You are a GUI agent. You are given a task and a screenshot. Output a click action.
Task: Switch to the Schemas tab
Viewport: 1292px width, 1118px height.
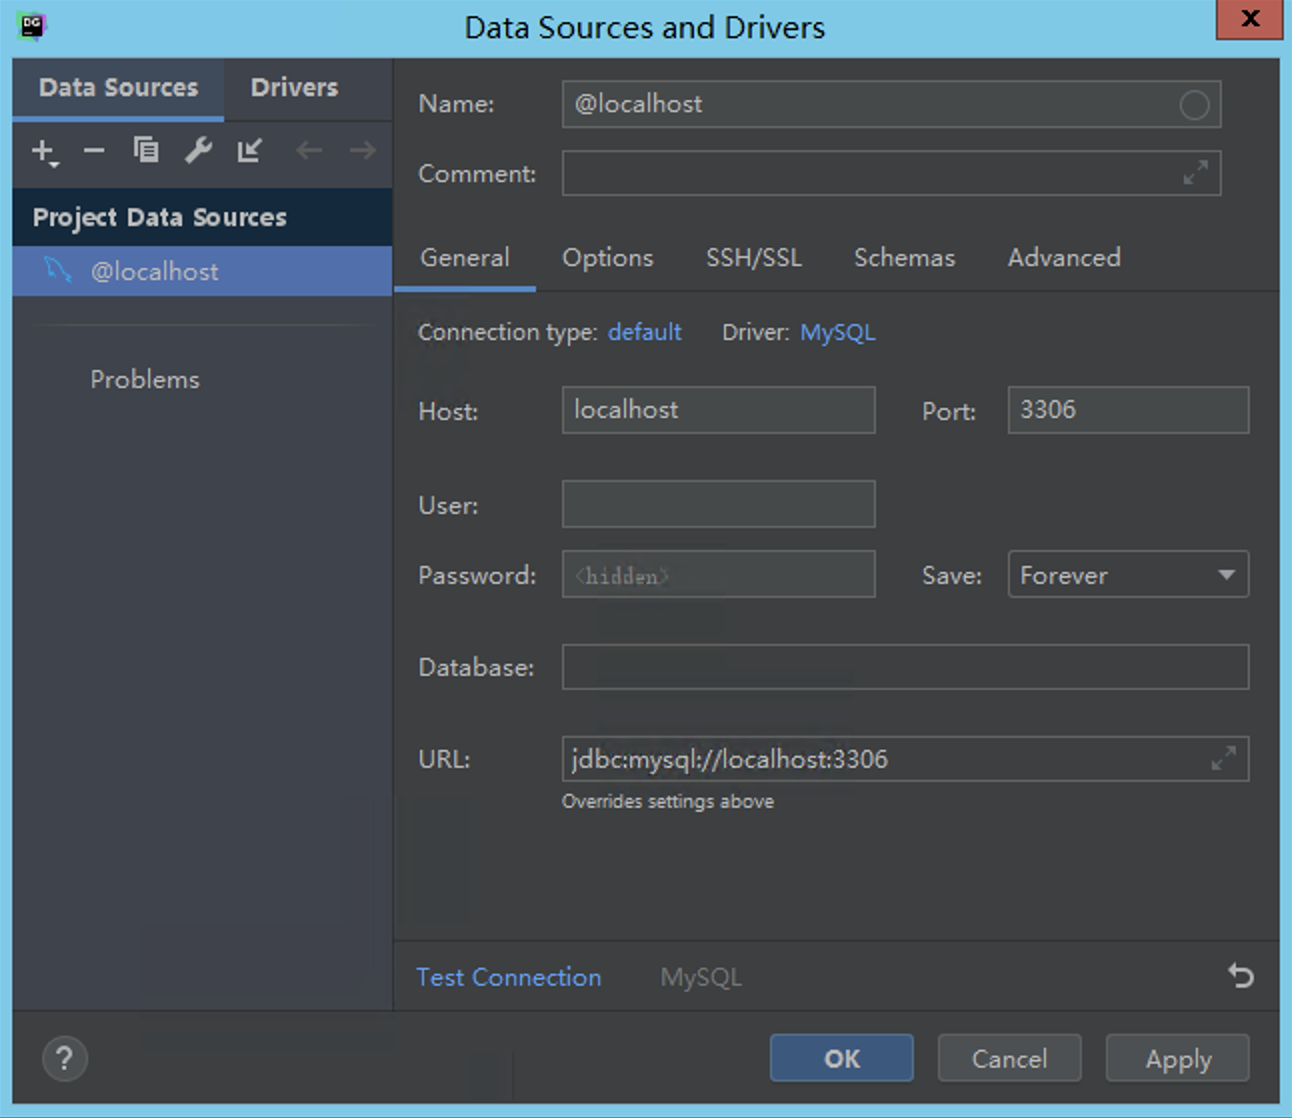pyautogui.click(x=903, y=258)
